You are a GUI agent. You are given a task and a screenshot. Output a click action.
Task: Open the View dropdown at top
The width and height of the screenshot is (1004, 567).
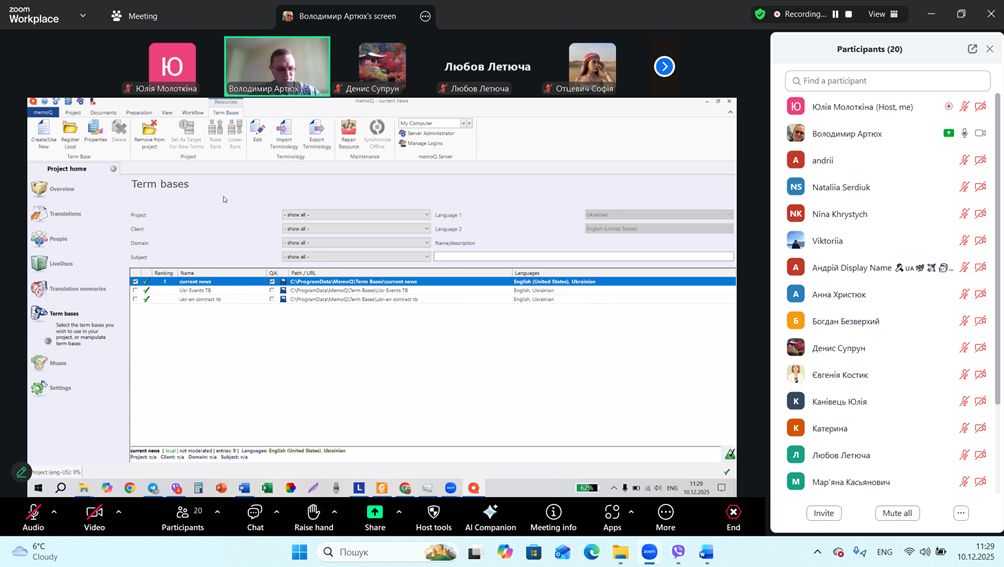(882, 14)
